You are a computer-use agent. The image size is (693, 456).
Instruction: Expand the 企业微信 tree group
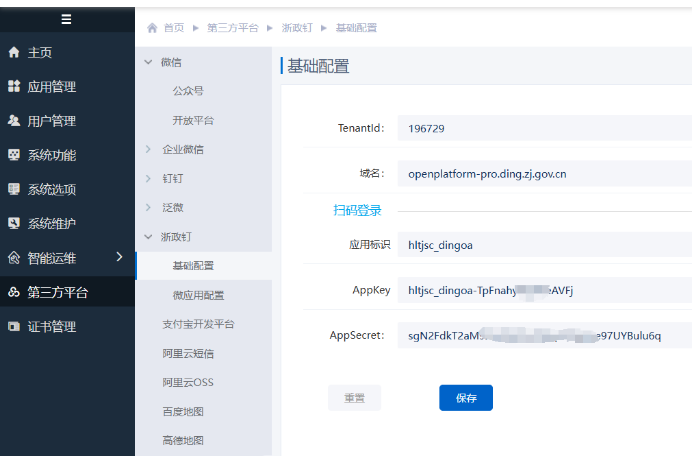tap(148, 149)
